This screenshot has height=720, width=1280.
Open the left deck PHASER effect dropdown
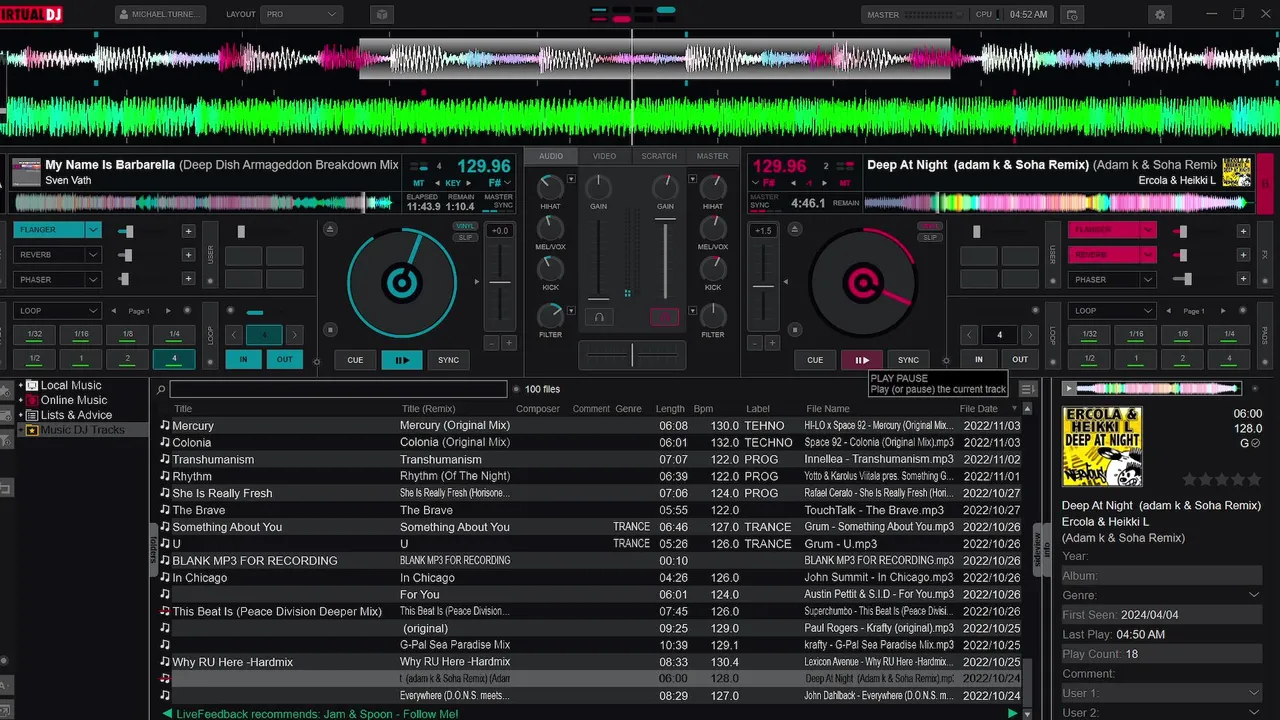point(93,280)
